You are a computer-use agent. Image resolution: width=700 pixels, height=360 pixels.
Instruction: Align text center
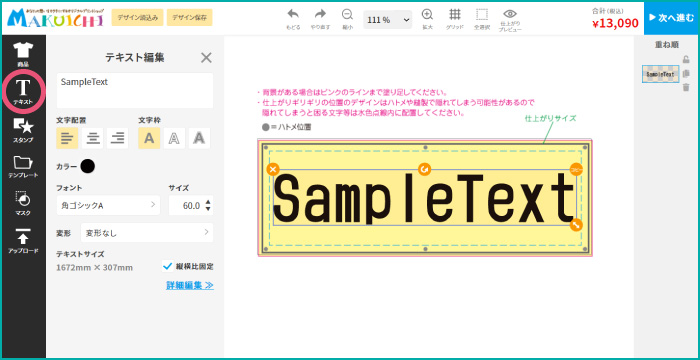[x=92, y=138]
